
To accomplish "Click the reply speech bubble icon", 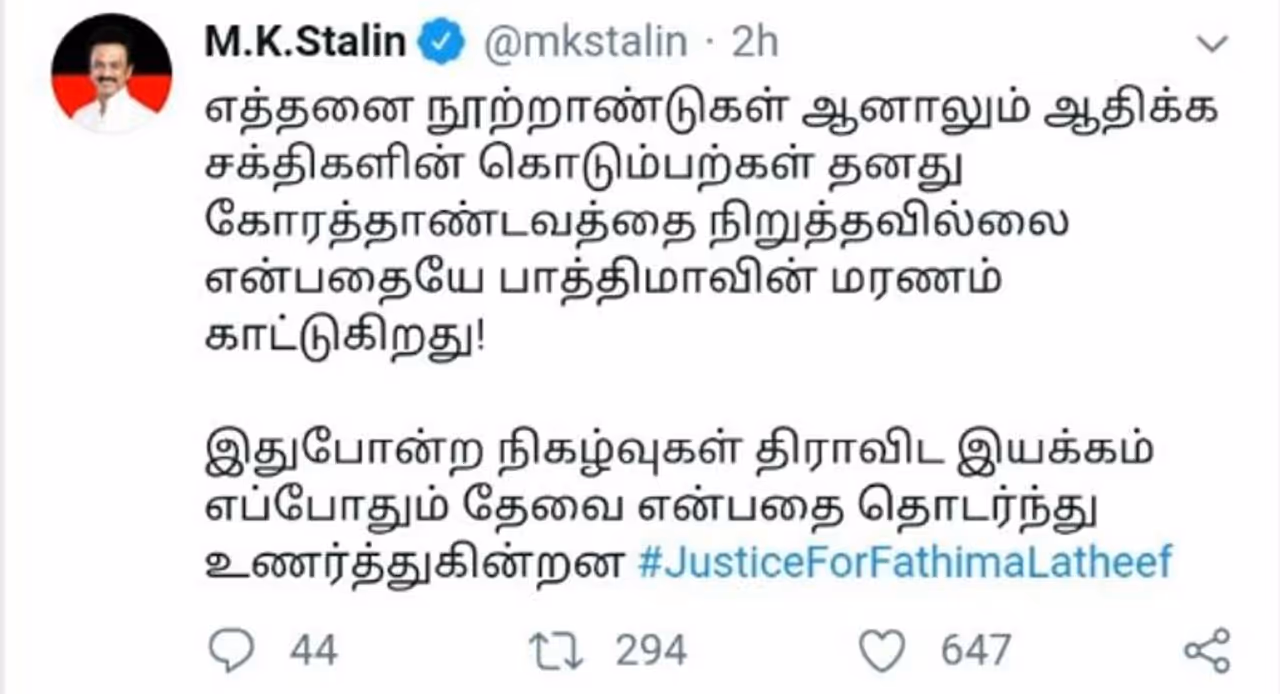I will click(x=235, y=651).
